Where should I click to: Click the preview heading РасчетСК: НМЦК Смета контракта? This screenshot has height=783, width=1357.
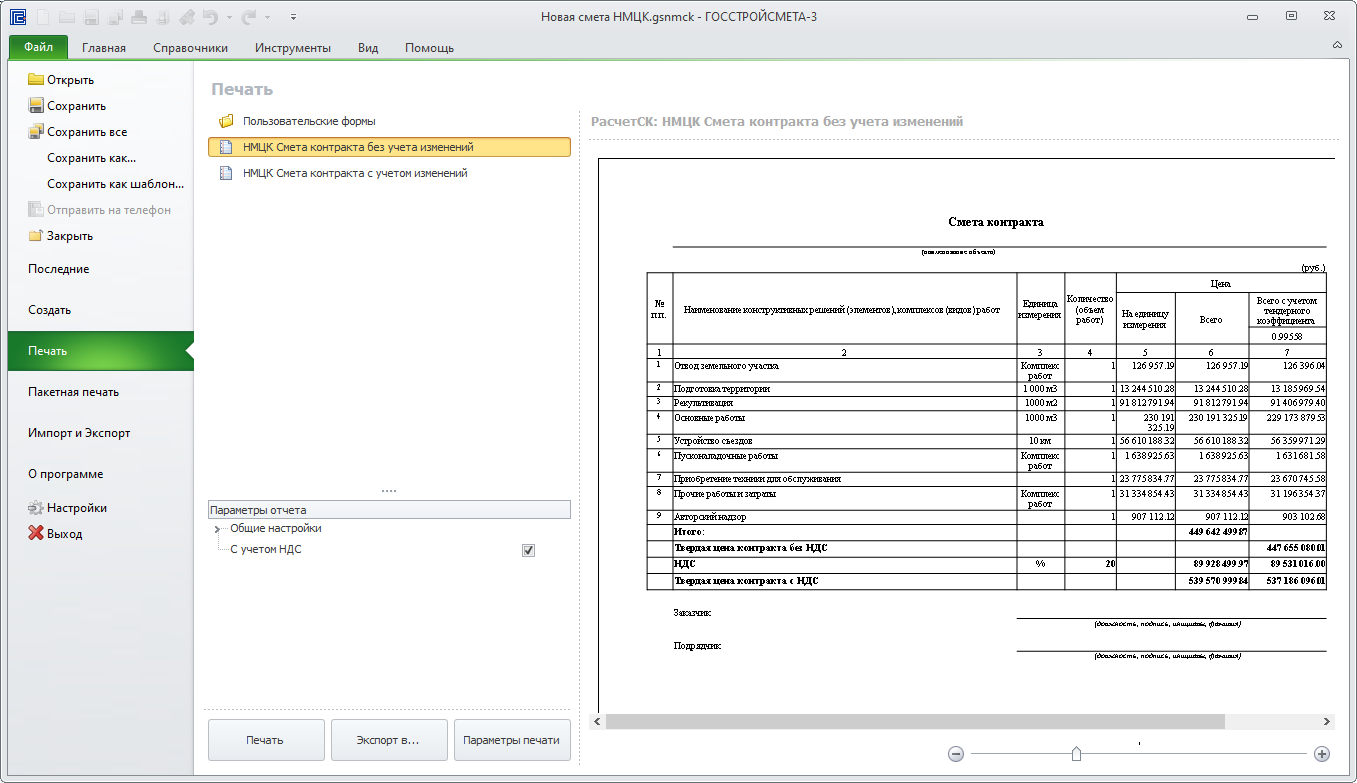point(777,121)
